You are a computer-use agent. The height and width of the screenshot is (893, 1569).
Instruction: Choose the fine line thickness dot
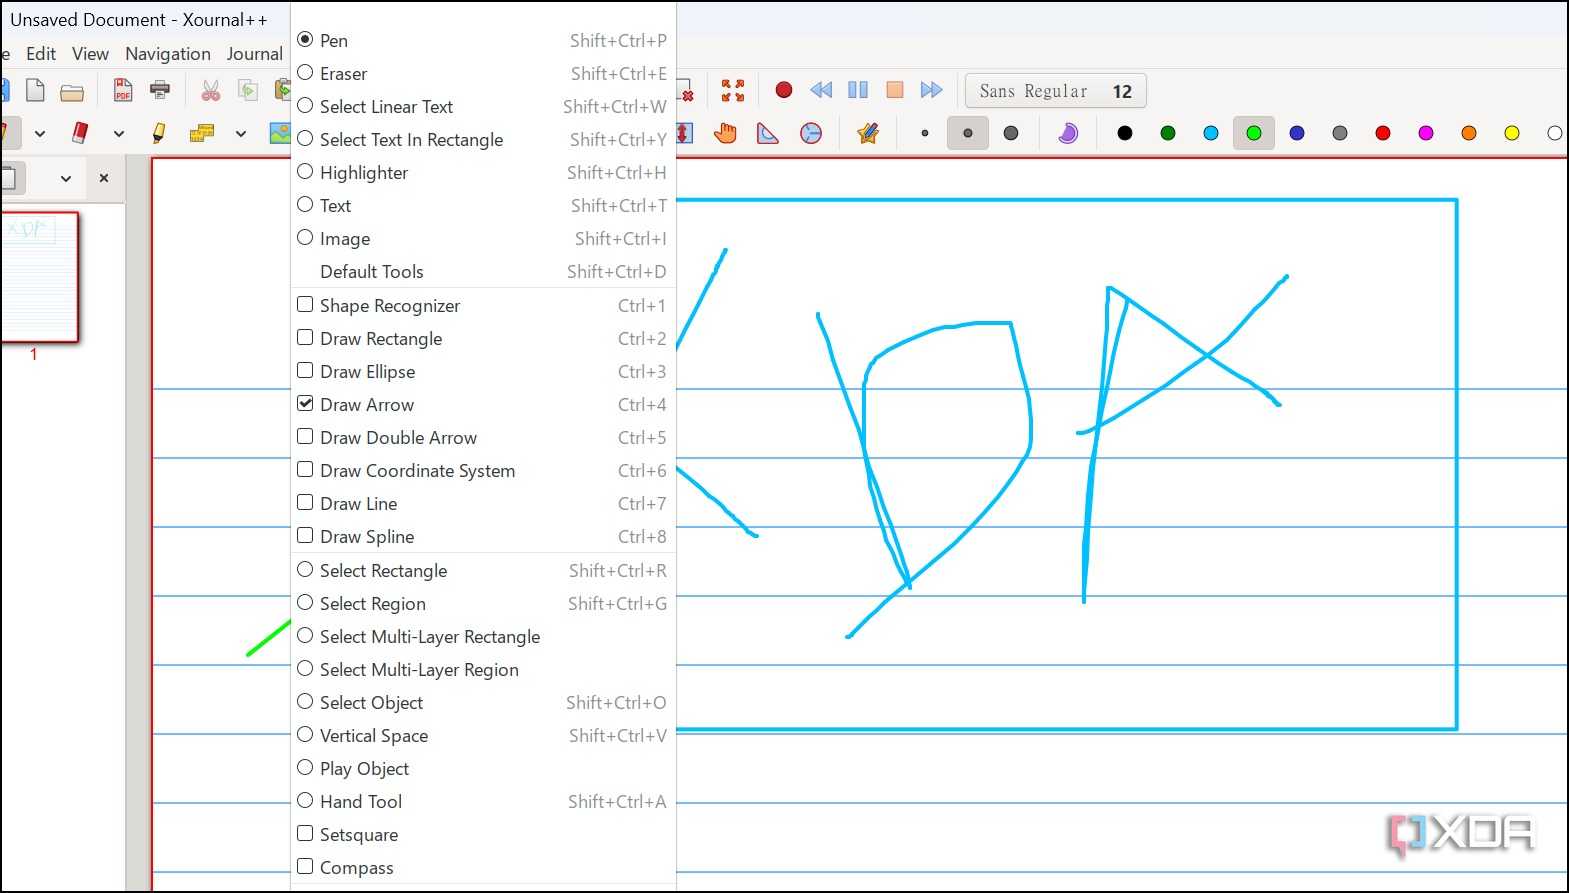pos(925,133)
